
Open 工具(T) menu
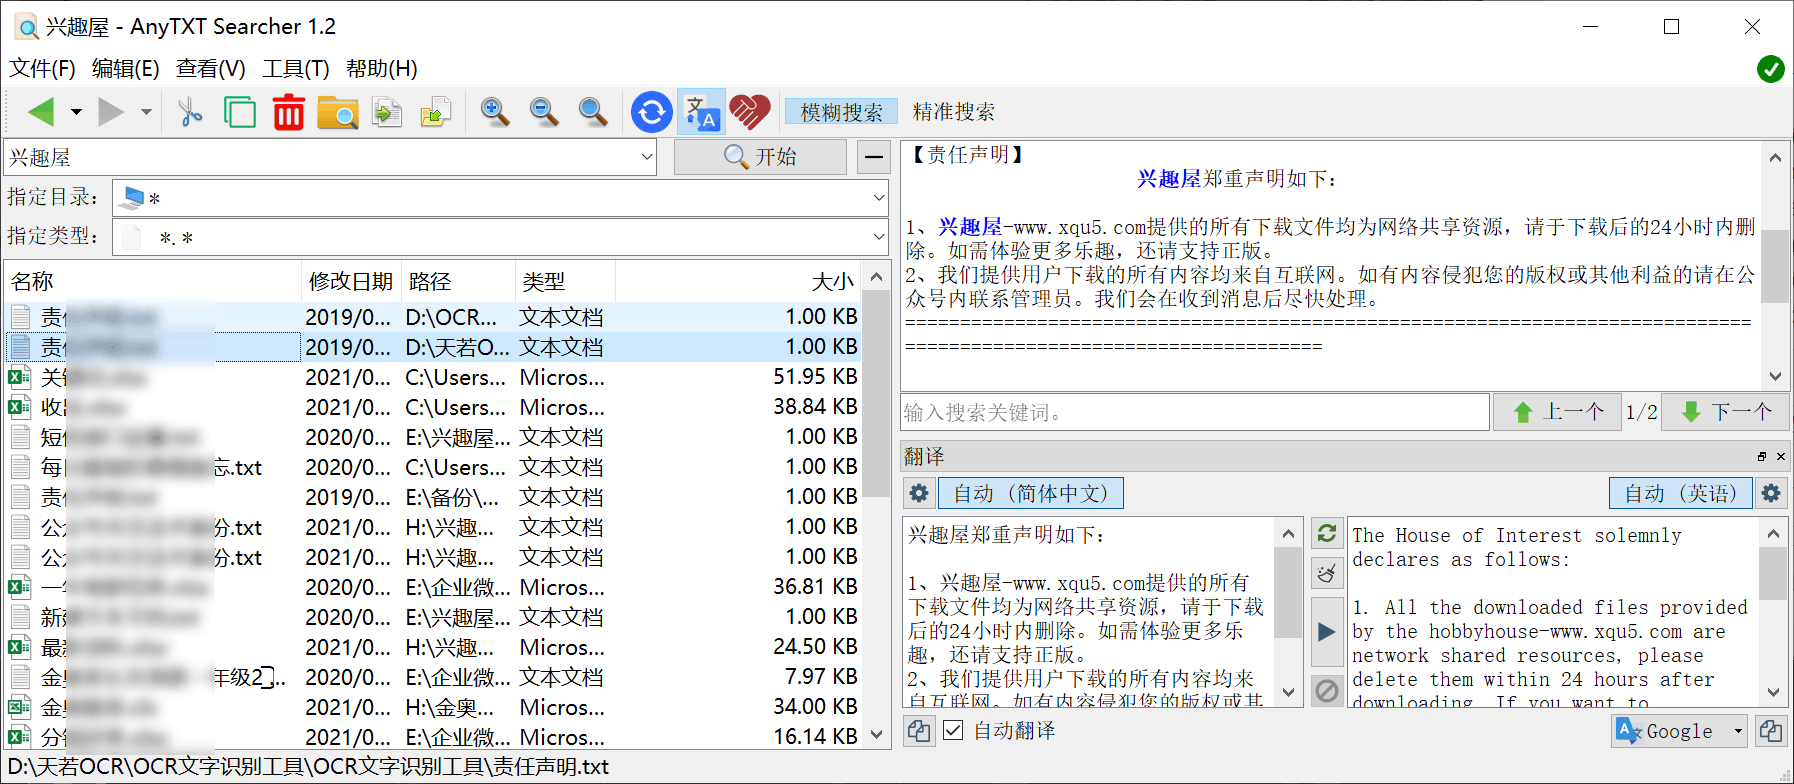pyautogui.click(x=296, y=68)
